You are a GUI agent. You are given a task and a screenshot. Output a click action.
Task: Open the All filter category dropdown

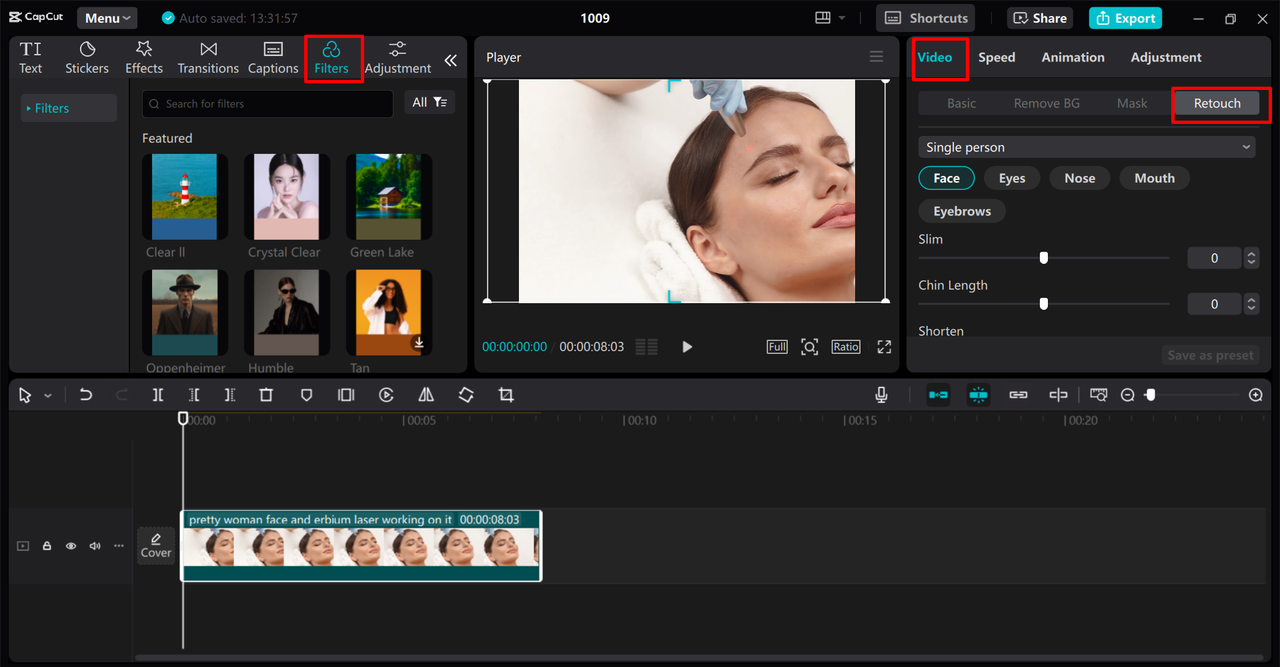[430, 102]
